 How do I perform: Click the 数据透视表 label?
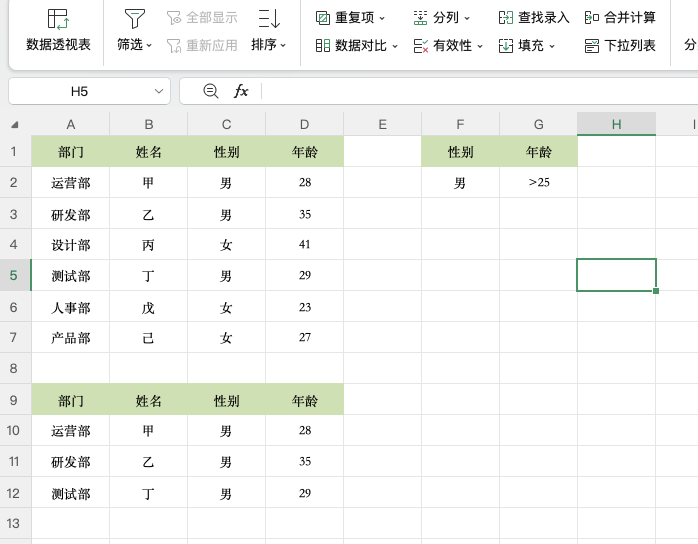click(58, 45)
